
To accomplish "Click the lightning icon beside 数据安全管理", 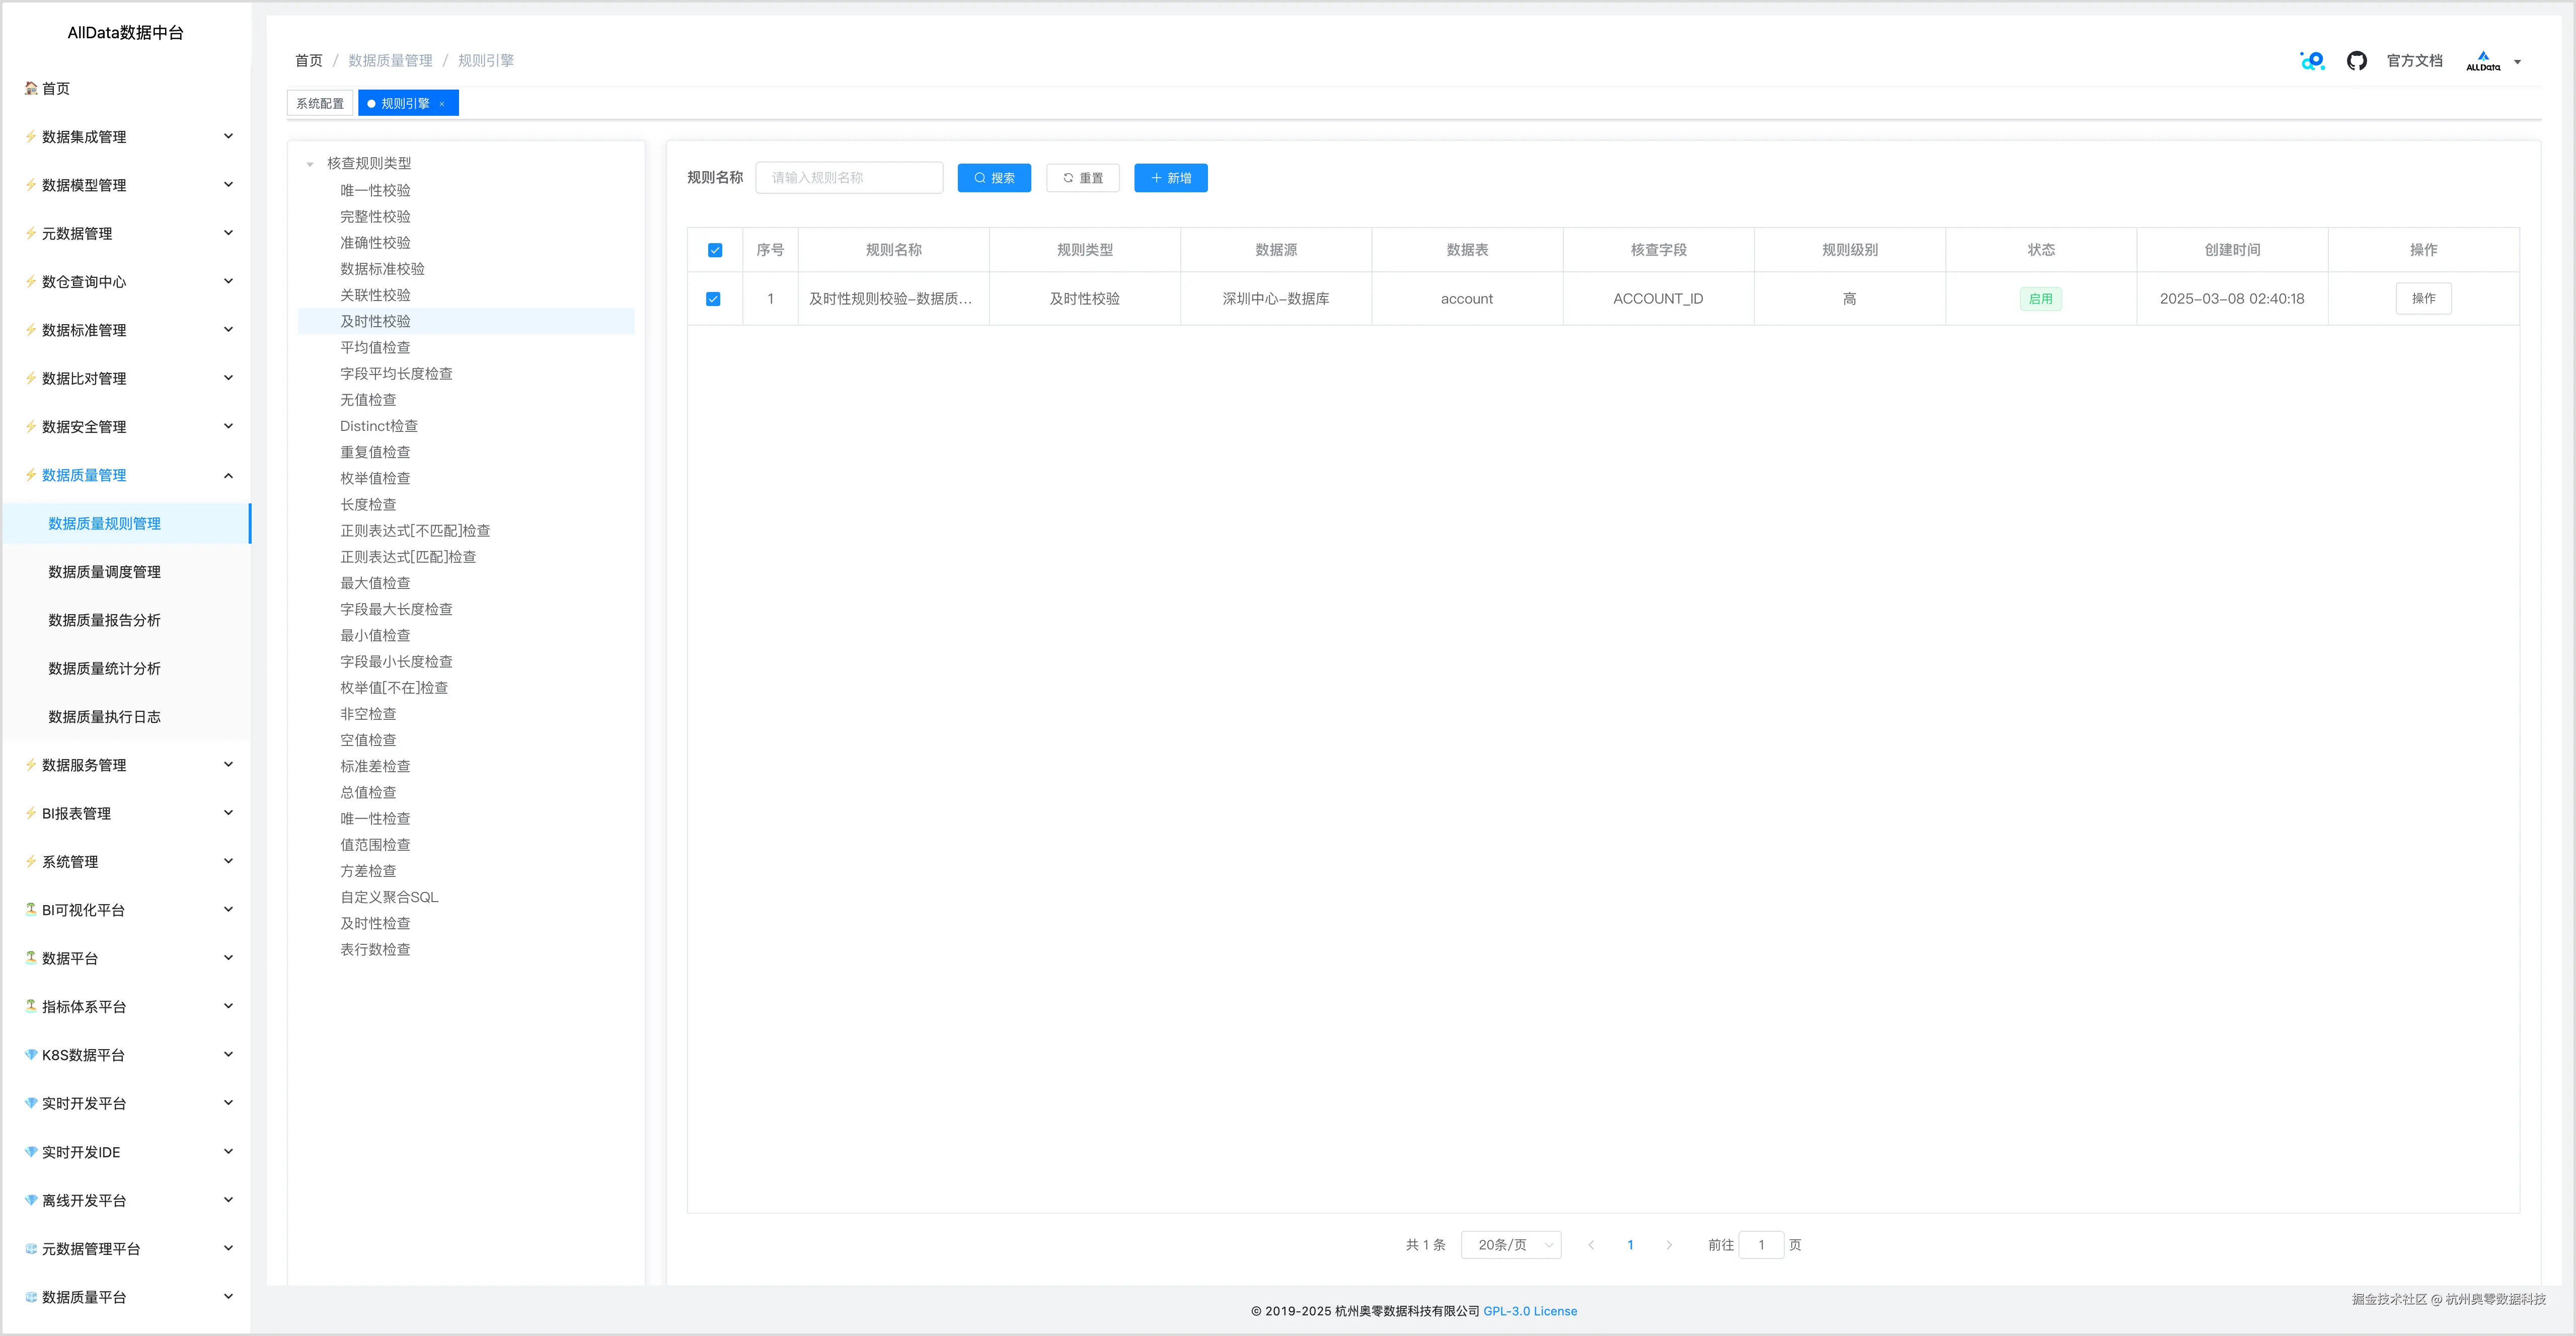I will (x=31, y=426).
